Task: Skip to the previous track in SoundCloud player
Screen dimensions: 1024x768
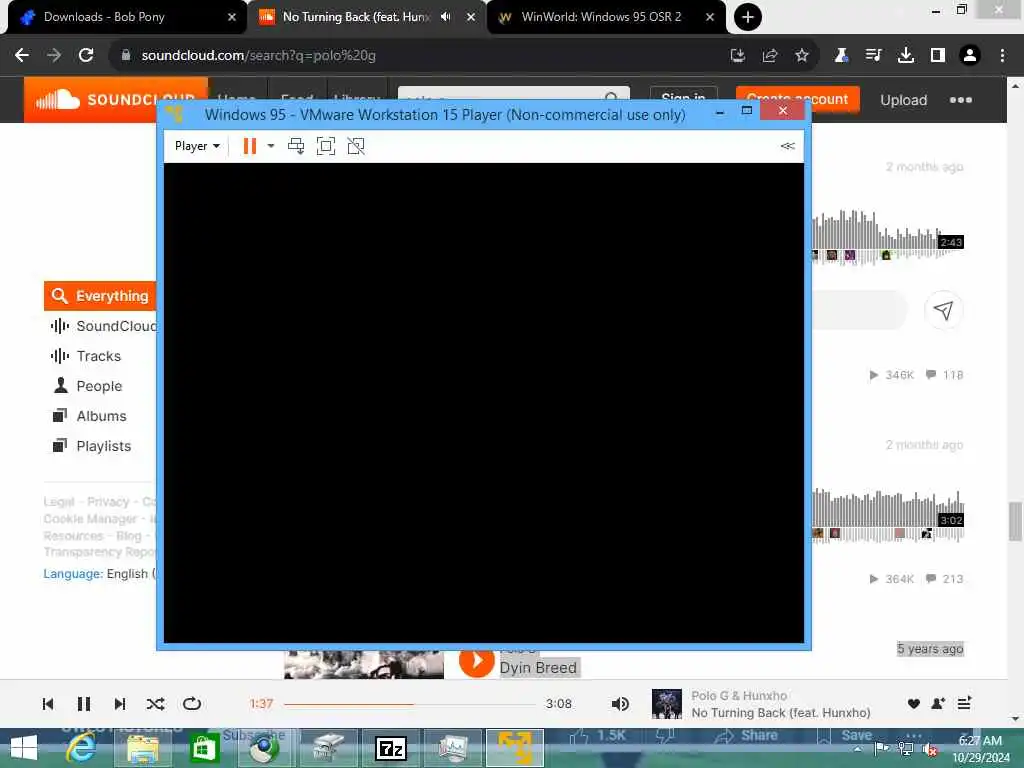Action: coord(48,703)
